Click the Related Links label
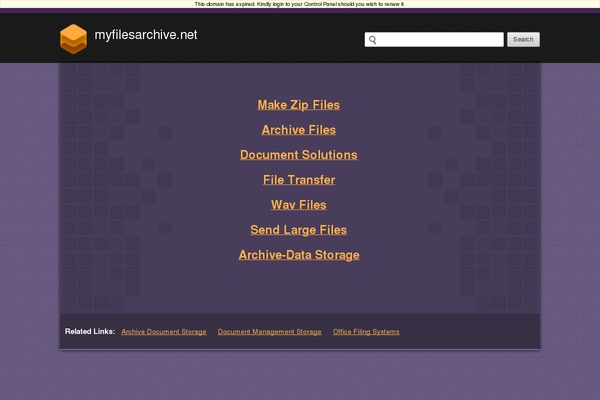The height and width of the screenshot is (400, 600). click(x=90, y=331)
